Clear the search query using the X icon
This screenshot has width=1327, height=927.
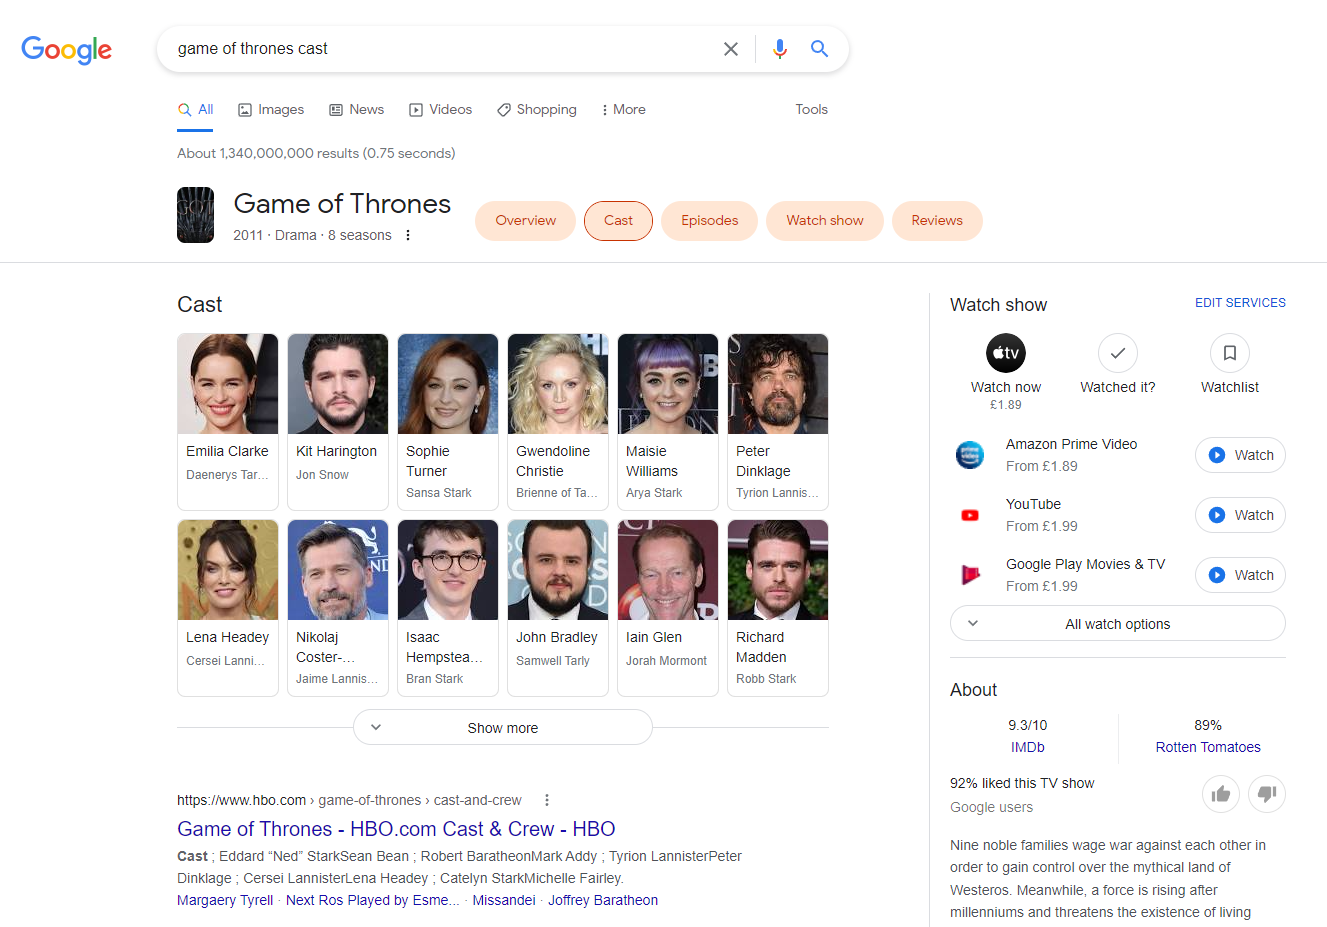pyautogui.click(x=731, y=48)
